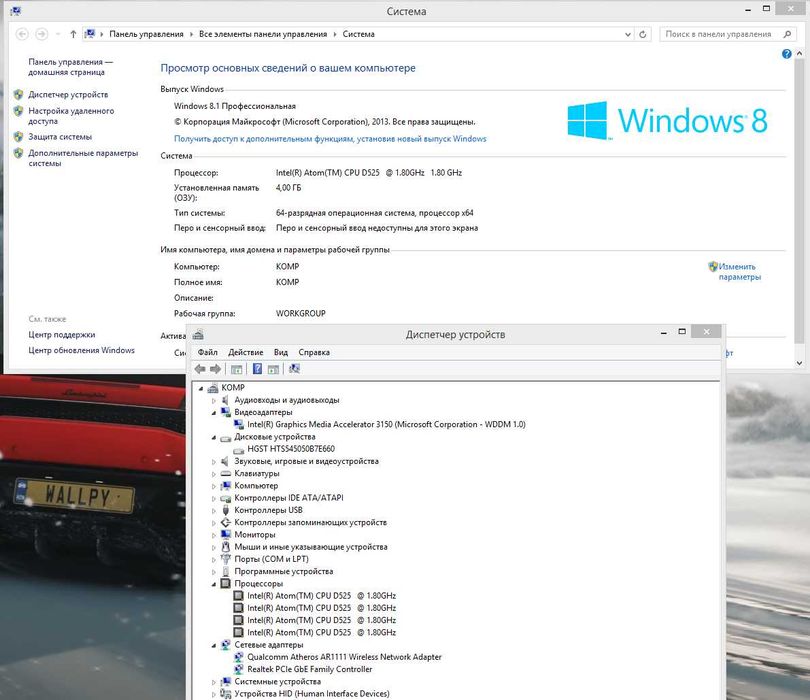810x700 pixels.
Task: Collapse the Сетевые адаптеры category
Action: (x=214, y=645)
